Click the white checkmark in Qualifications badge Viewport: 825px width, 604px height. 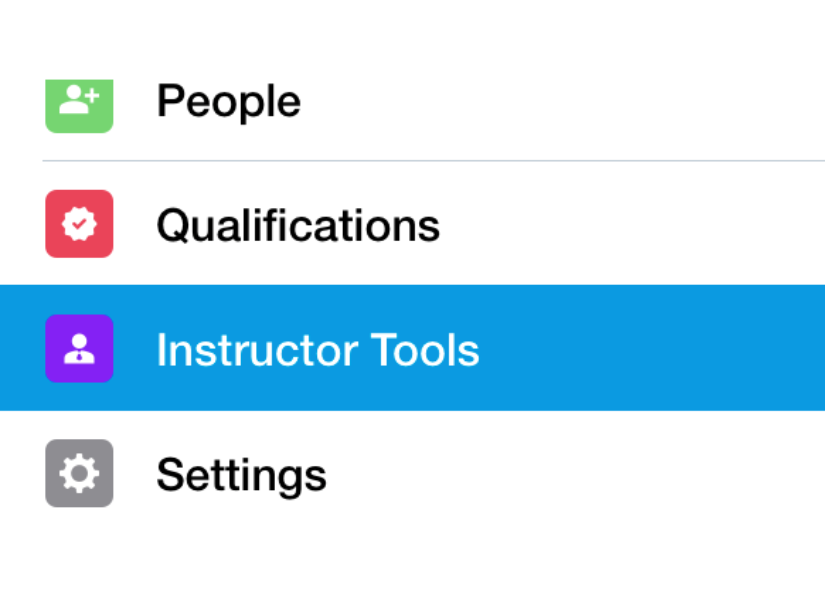click(x=79, y=225)
